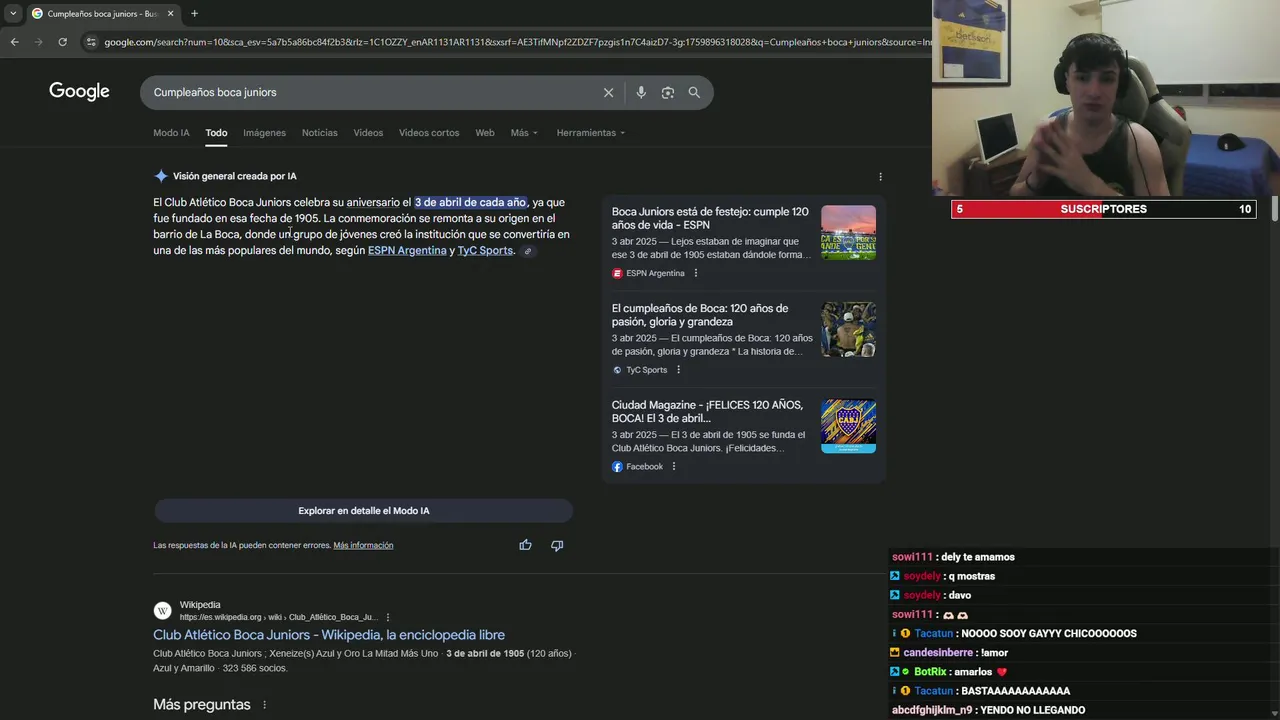The image size is (1280, 720).
Task: Open the TyC Sports source options dots
Action: [678, 370]
